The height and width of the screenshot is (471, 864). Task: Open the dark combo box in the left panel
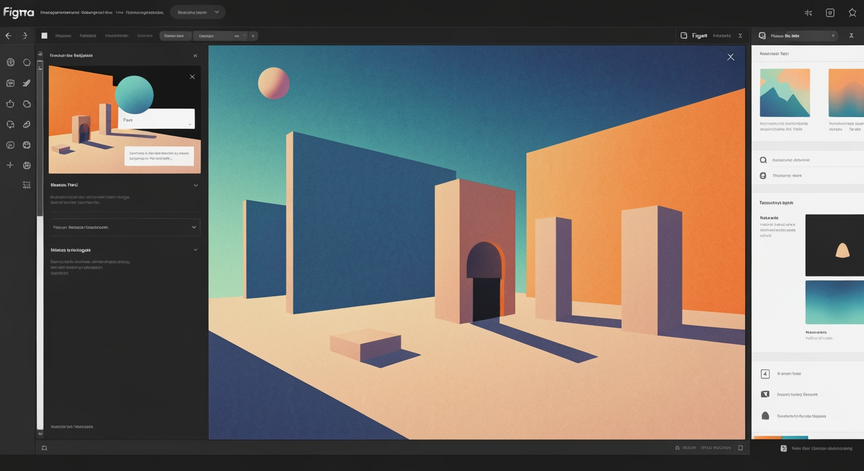(x=125, y=227)
